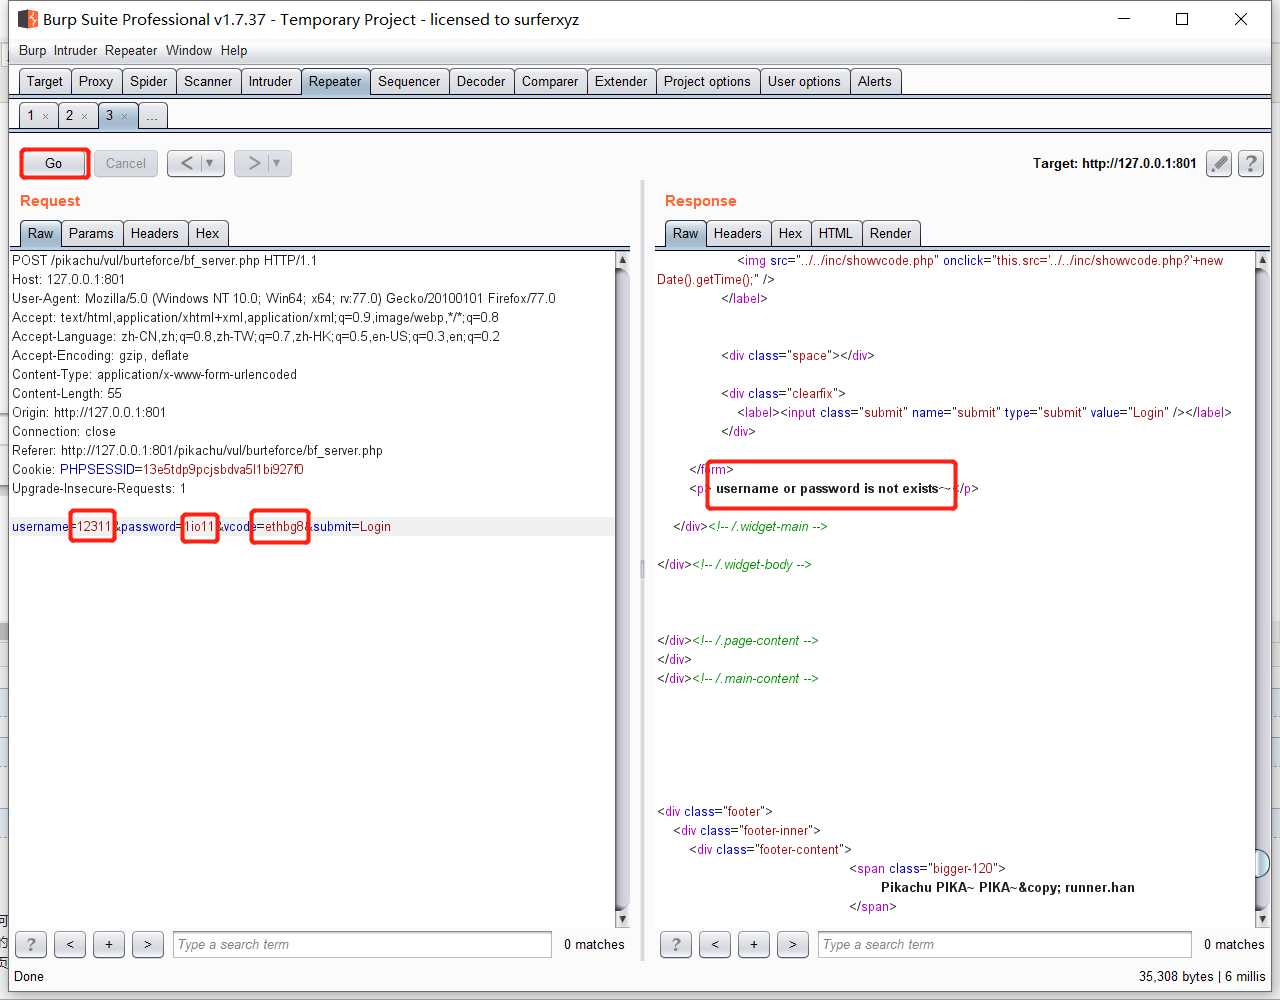This screenshot has height=1000, width=1280.
Task: Open the Decoder tab
Action: pos(481,81)
